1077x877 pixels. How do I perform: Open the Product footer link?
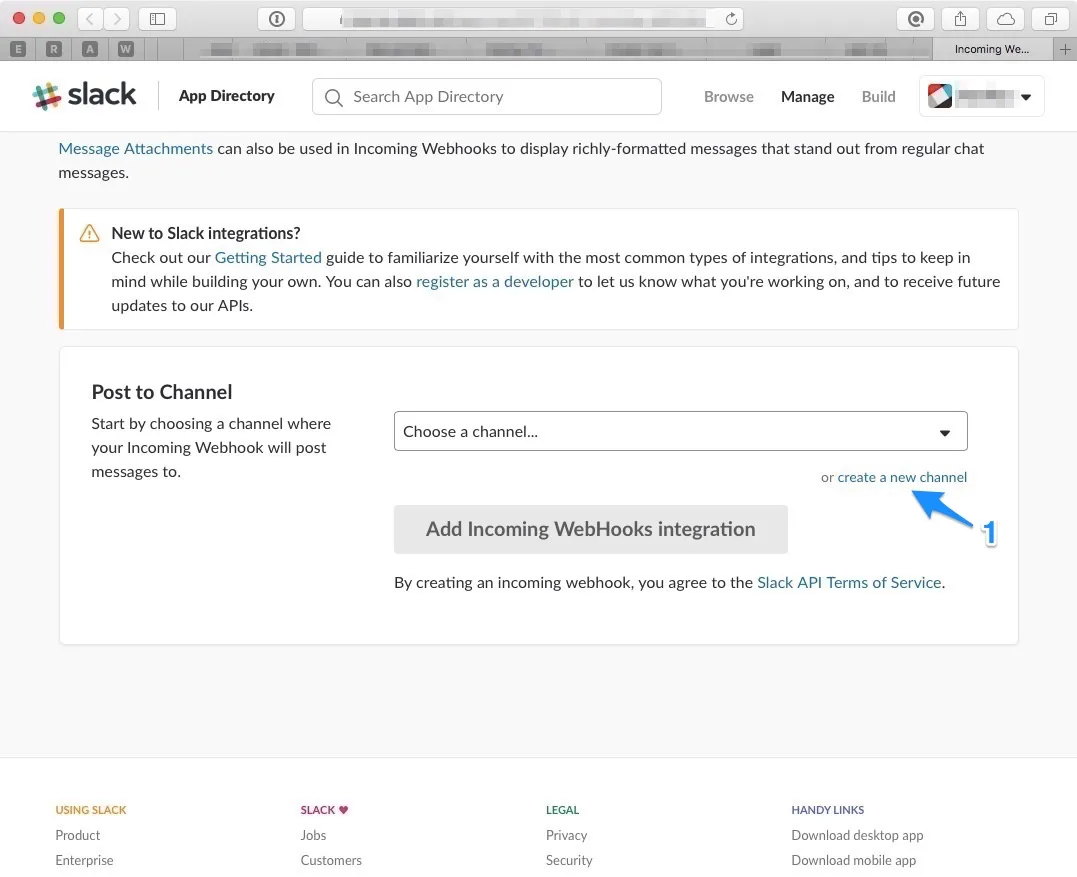pyautogui.click(x=78, y=835)
